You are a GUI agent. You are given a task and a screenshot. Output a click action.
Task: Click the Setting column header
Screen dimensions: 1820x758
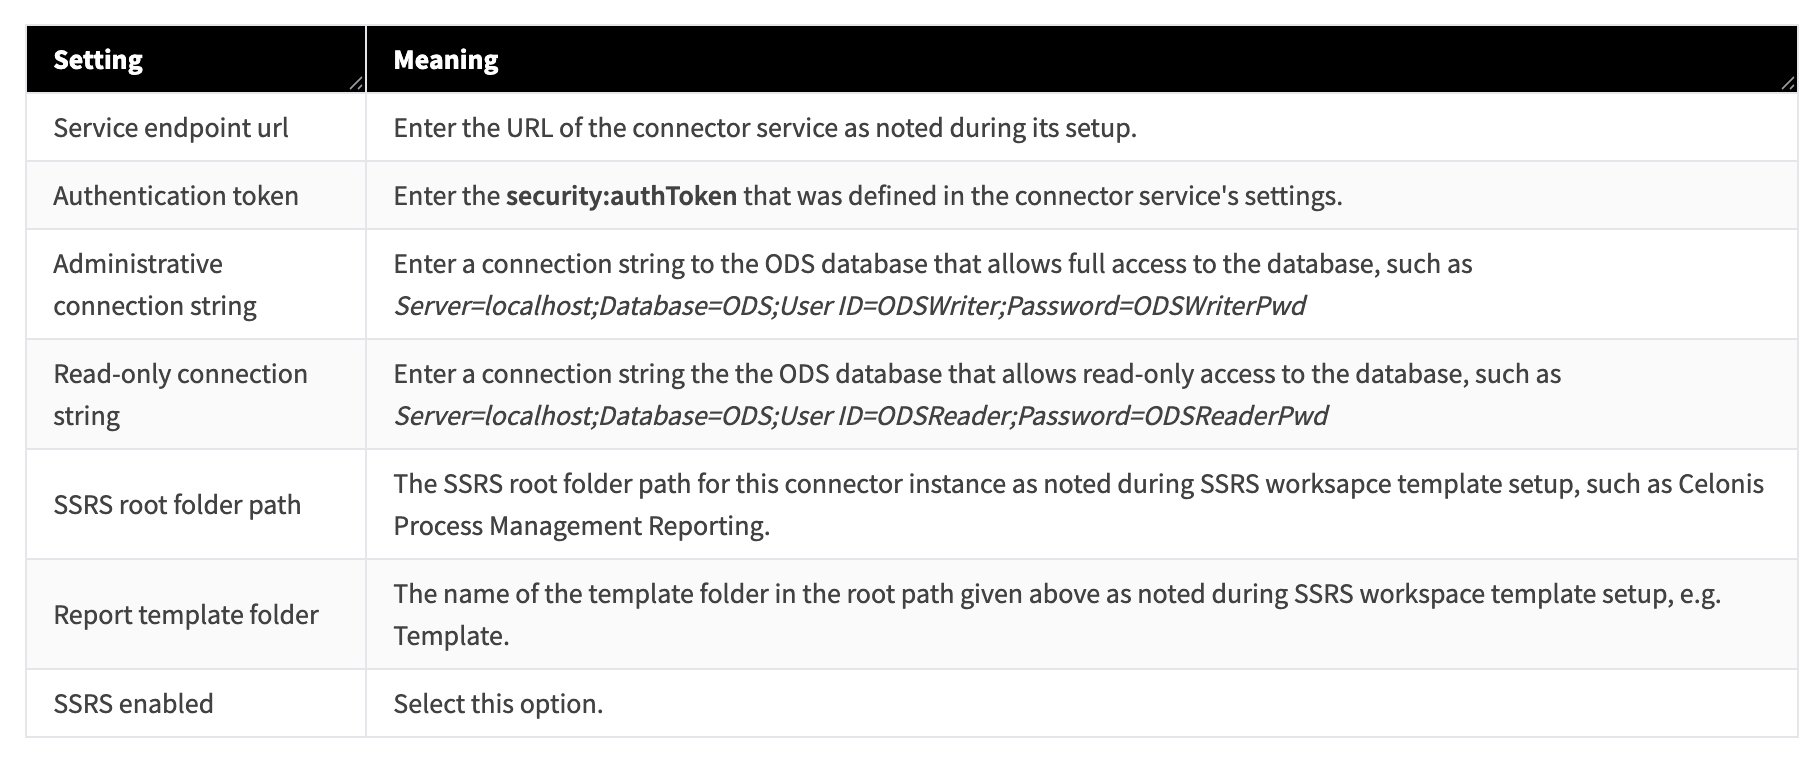click(98, 60)
